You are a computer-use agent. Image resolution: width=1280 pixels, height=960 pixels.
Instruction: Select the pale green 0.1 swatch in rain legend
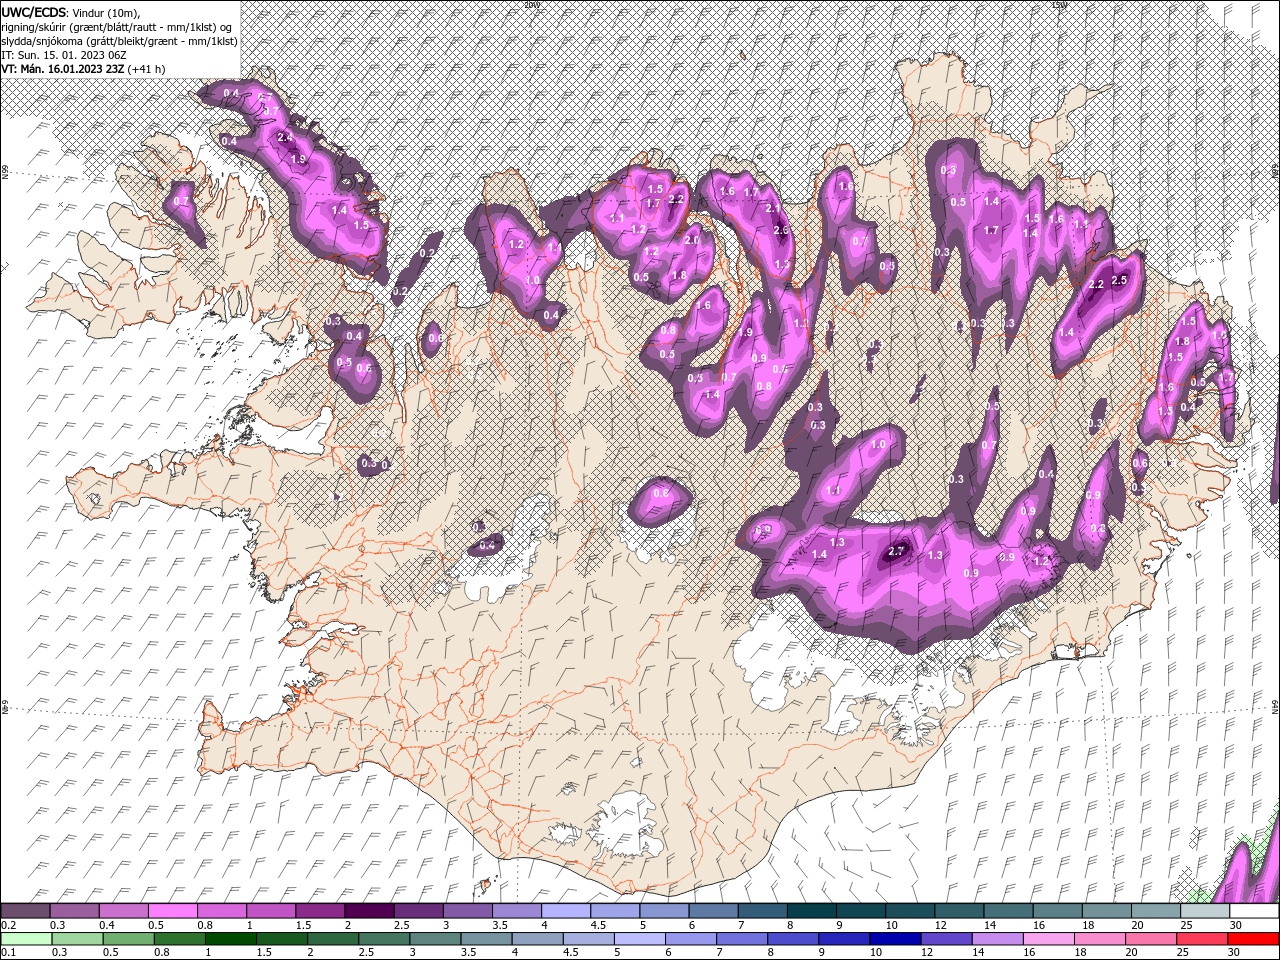(26, 939)
